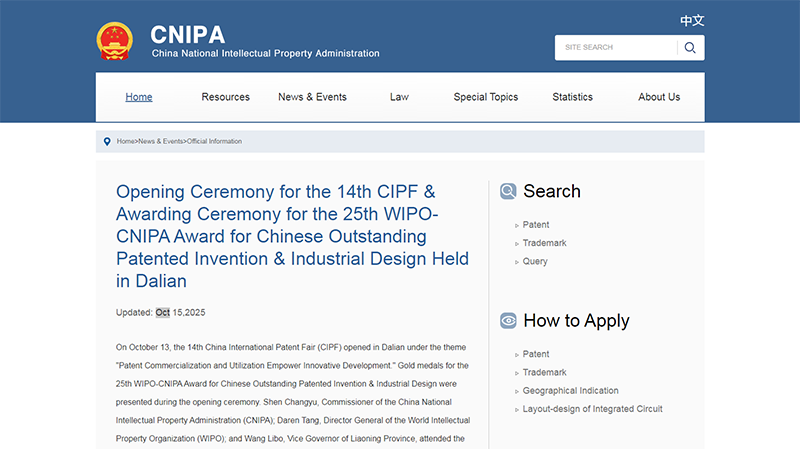Click the location pin breadcrumb icon
The height and width of the screenshot is (449, 800).
point(107,141)
